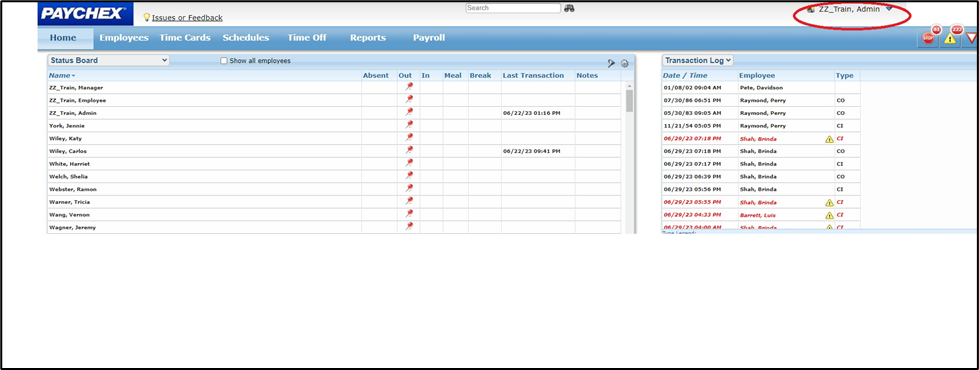979x370 pixels.
Task: Click the binoculars search icon
Action: [x=569, y=9]
